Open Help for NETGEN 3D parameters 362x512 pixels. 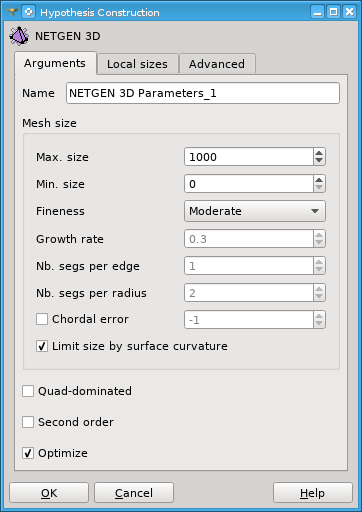(313, 493)
